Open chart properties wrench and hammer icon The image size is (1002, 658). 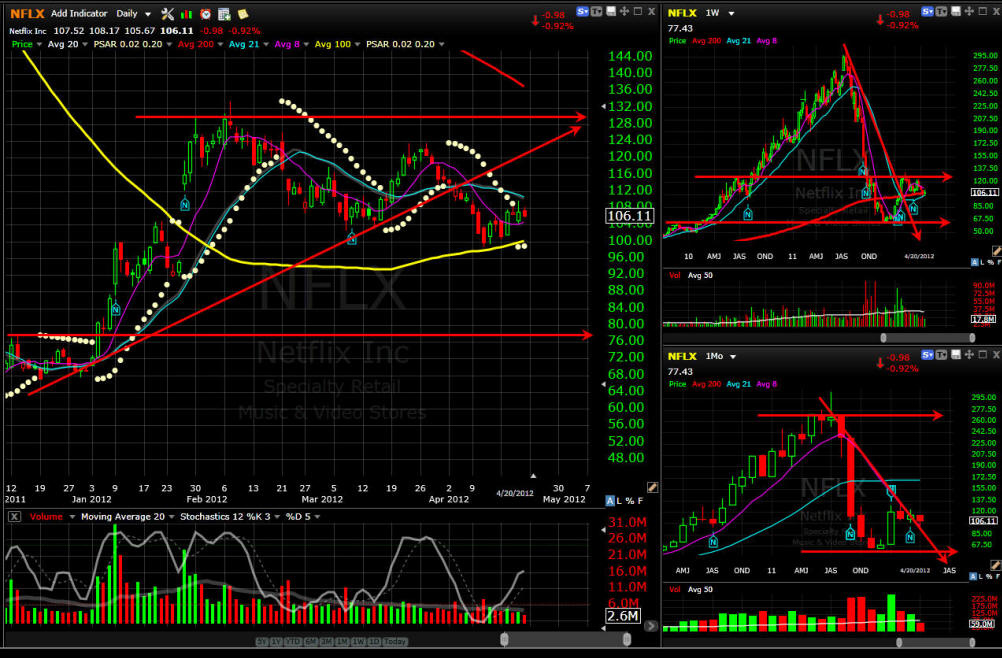pos(167,13)
